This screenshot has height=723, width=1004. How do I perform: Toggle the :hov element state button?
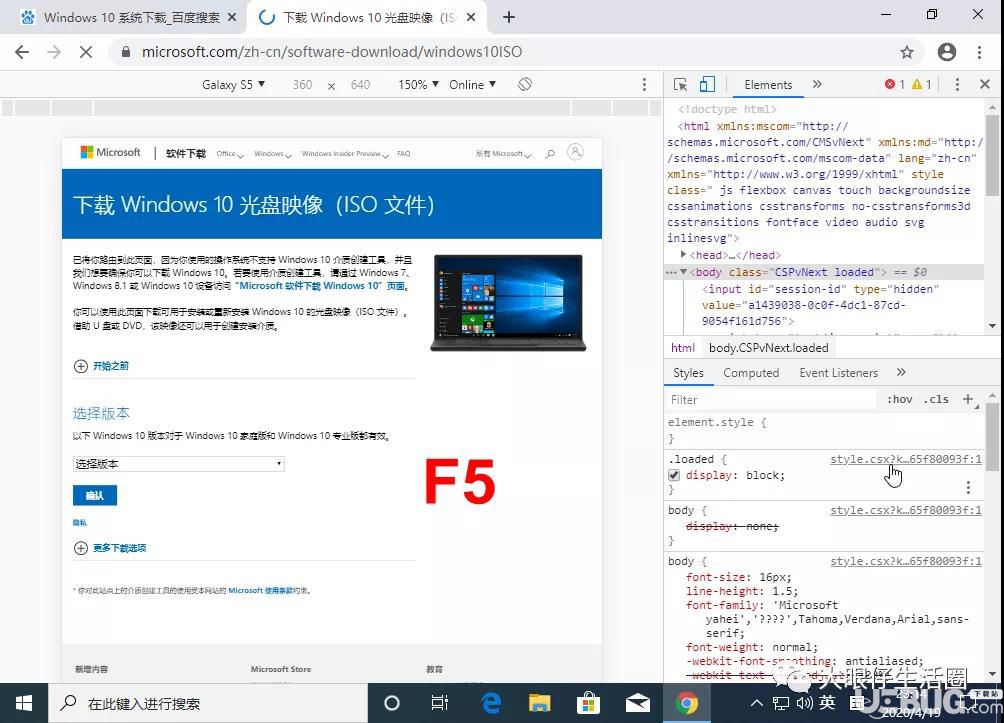pyautogui.click(x=899, y=400)
